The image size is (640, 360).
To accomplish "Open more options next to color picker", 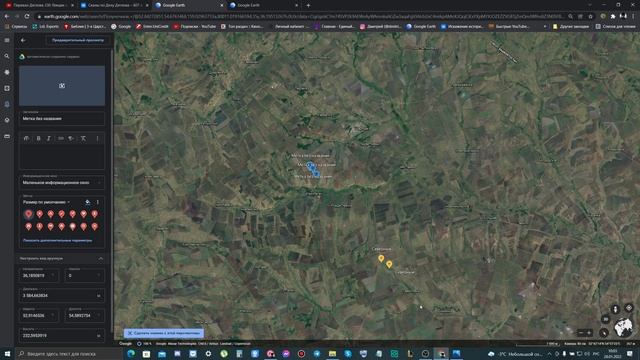I will [x=98, y=202].
